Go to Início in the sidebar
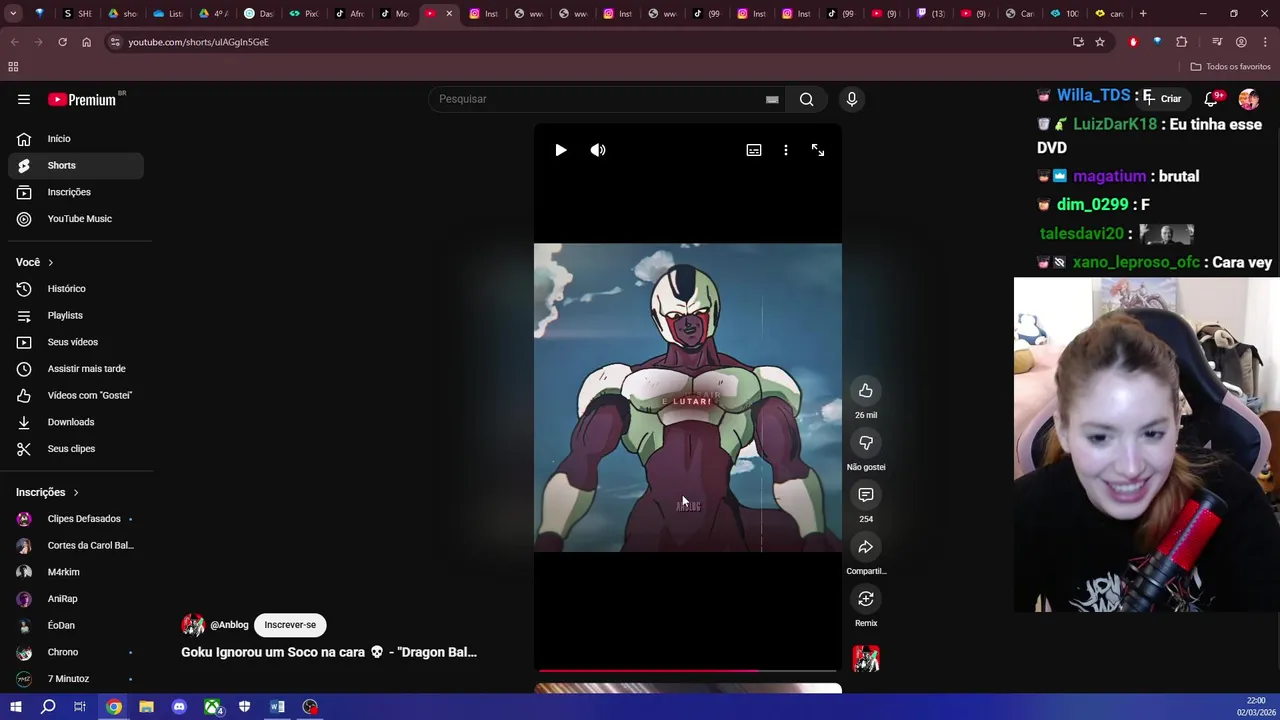 click(x=76, y=139)
